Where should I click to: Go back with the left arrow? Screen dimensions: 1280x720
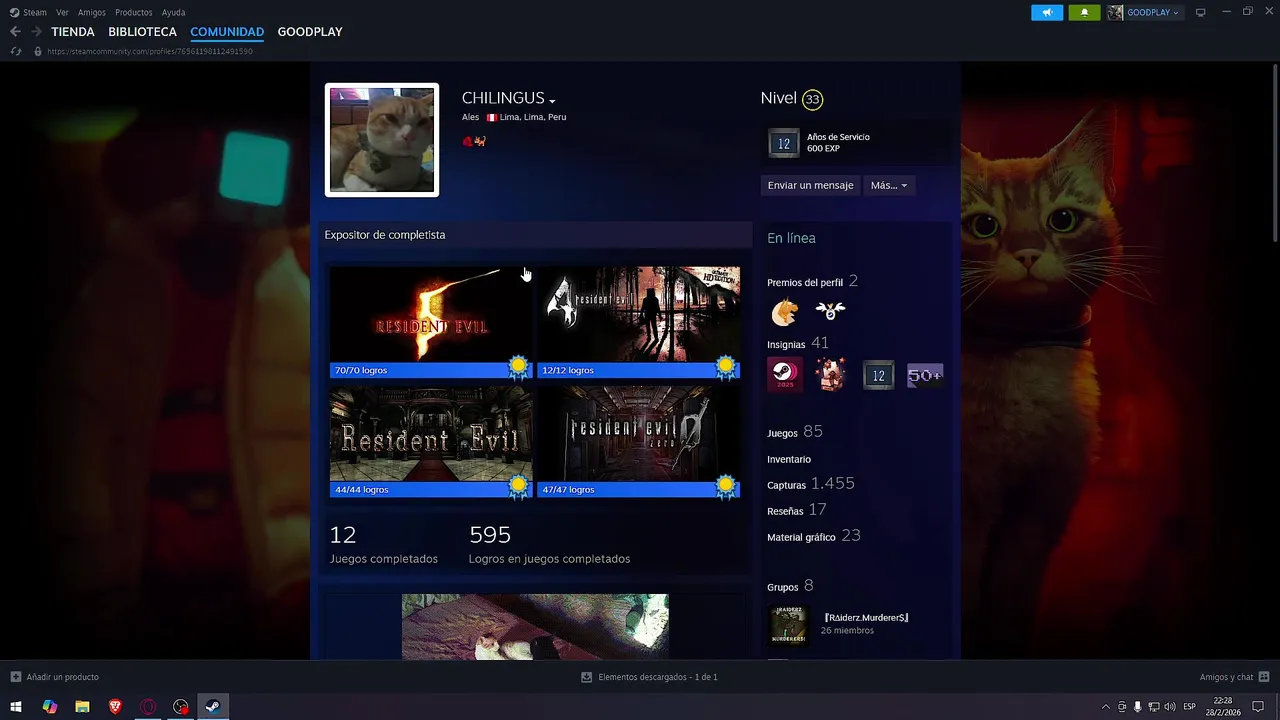point(15,32)
